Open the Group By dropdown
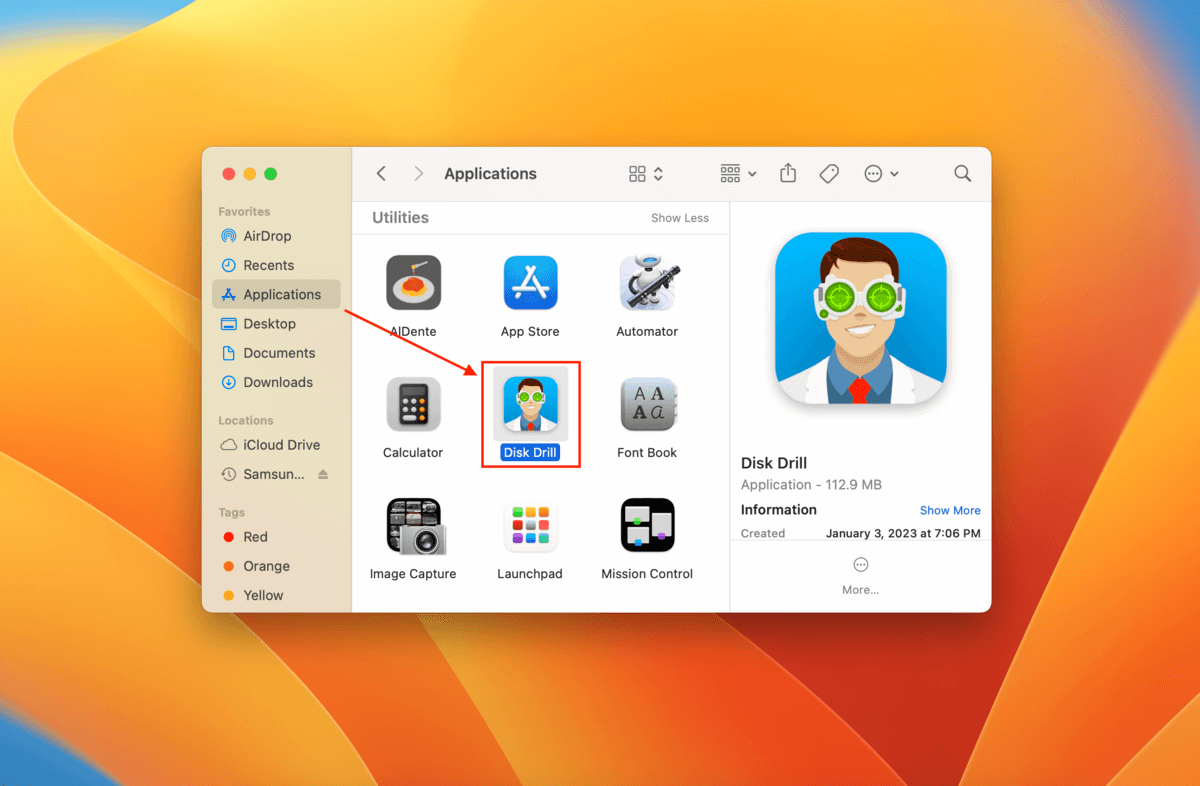1200x786 pixels. pyautogui.click(x=739, y=174)
